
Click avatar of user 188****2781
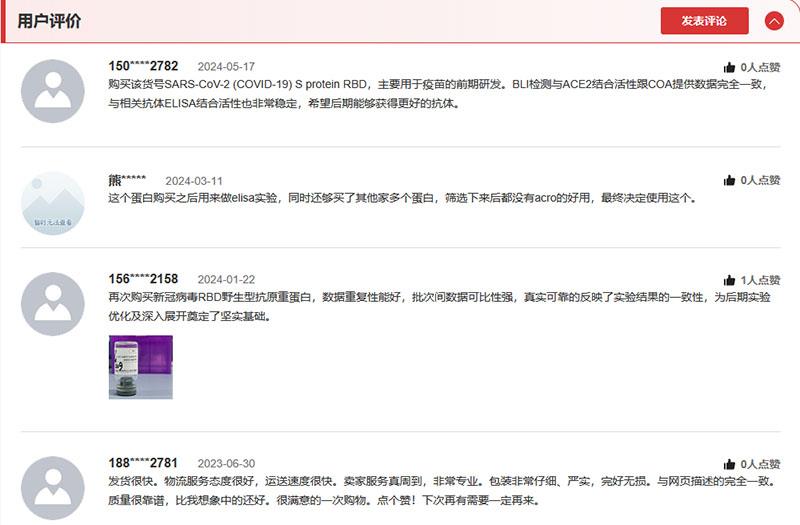[x=53, y=488]
